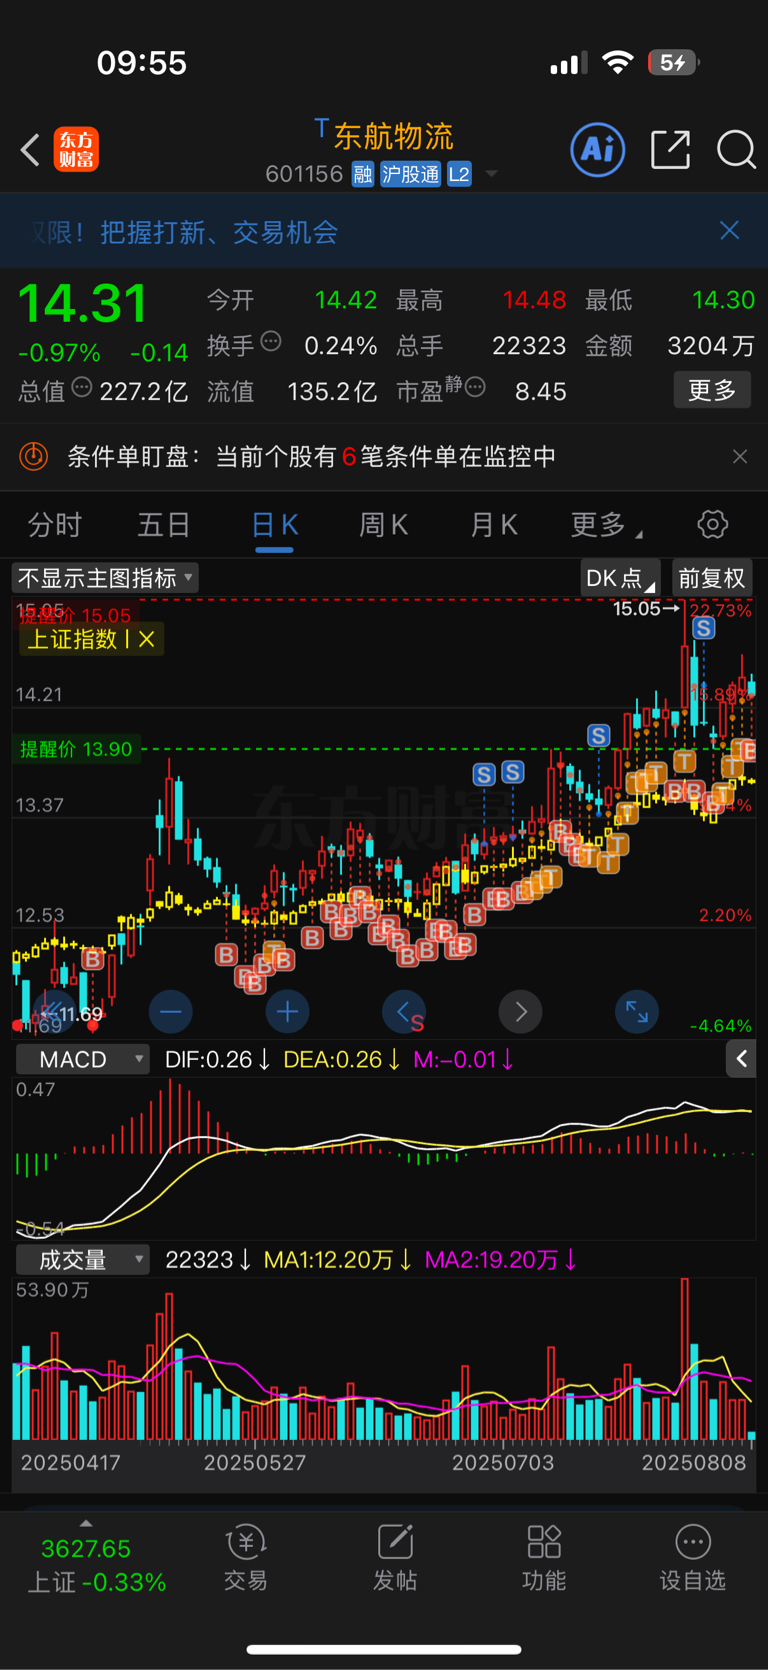Tap the 东航物流 stock title
This screenshot has height=1670, width=768.
pyautogui.click(x=393, y=136)
